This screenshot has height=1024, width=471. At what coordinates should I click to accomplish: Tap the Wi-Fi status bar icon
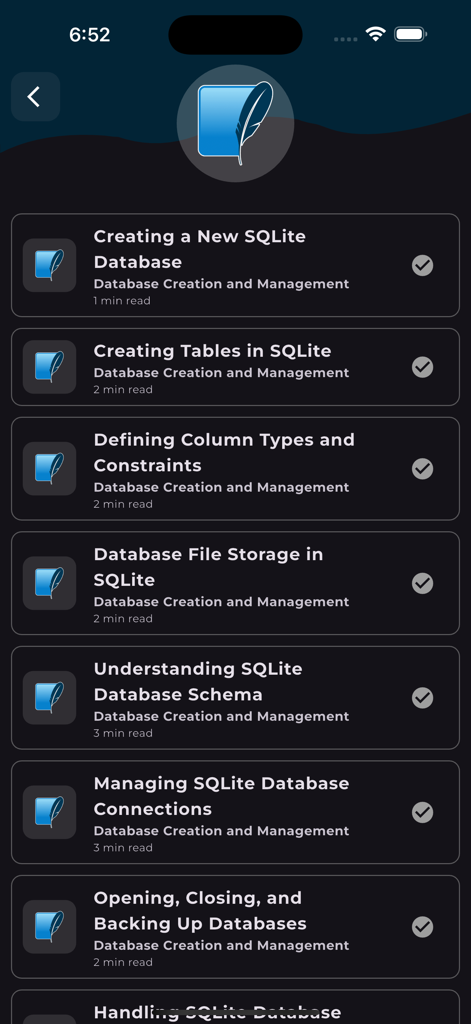pyautogui.click(x=376, y=34)
